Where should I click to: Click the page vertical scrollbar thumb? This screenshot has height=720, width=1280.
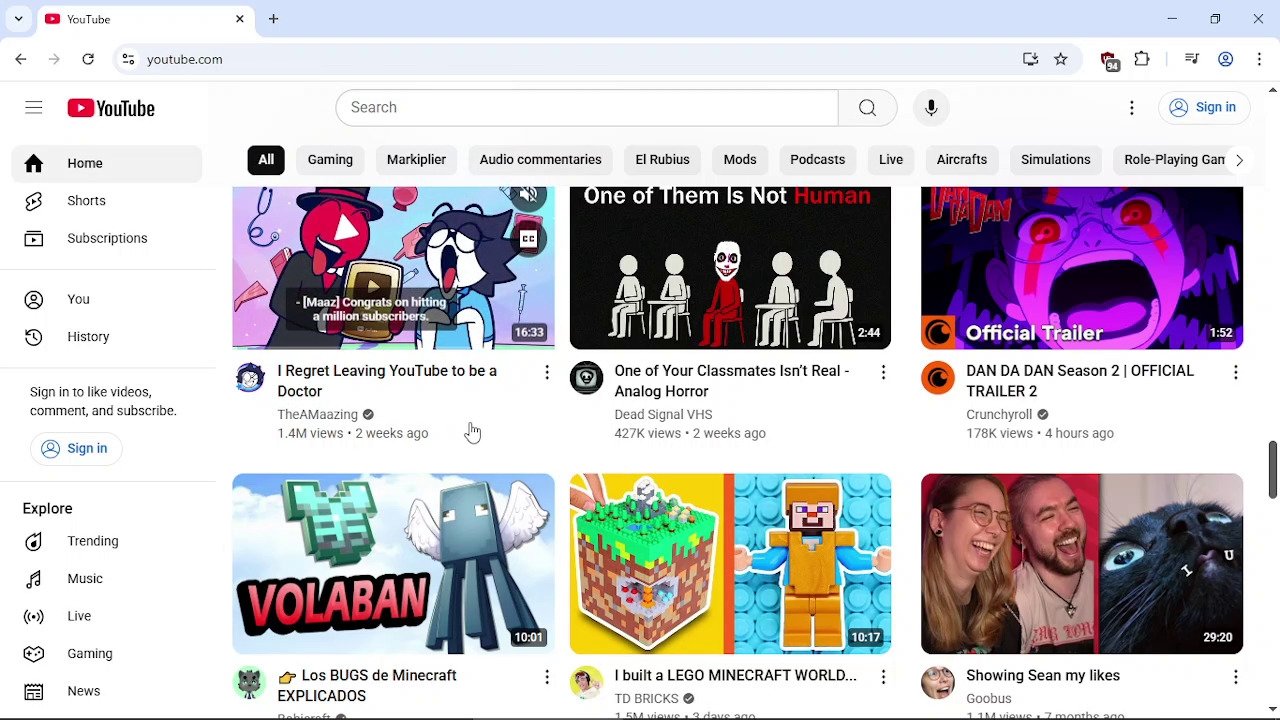point(1272,468)
